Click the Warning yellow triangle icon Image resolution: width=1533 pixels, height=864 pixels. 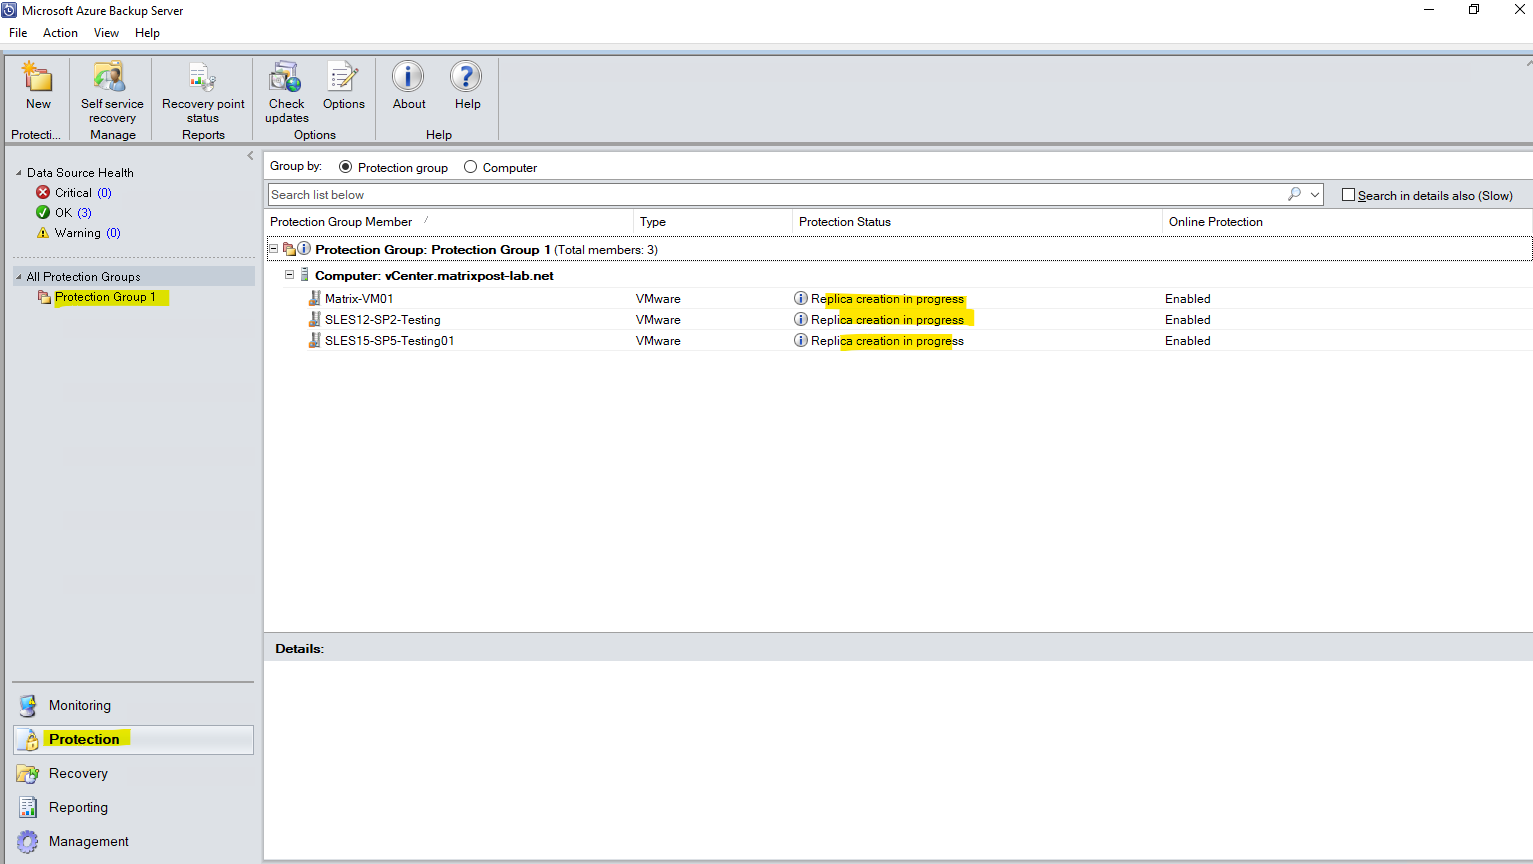[43, 233]
